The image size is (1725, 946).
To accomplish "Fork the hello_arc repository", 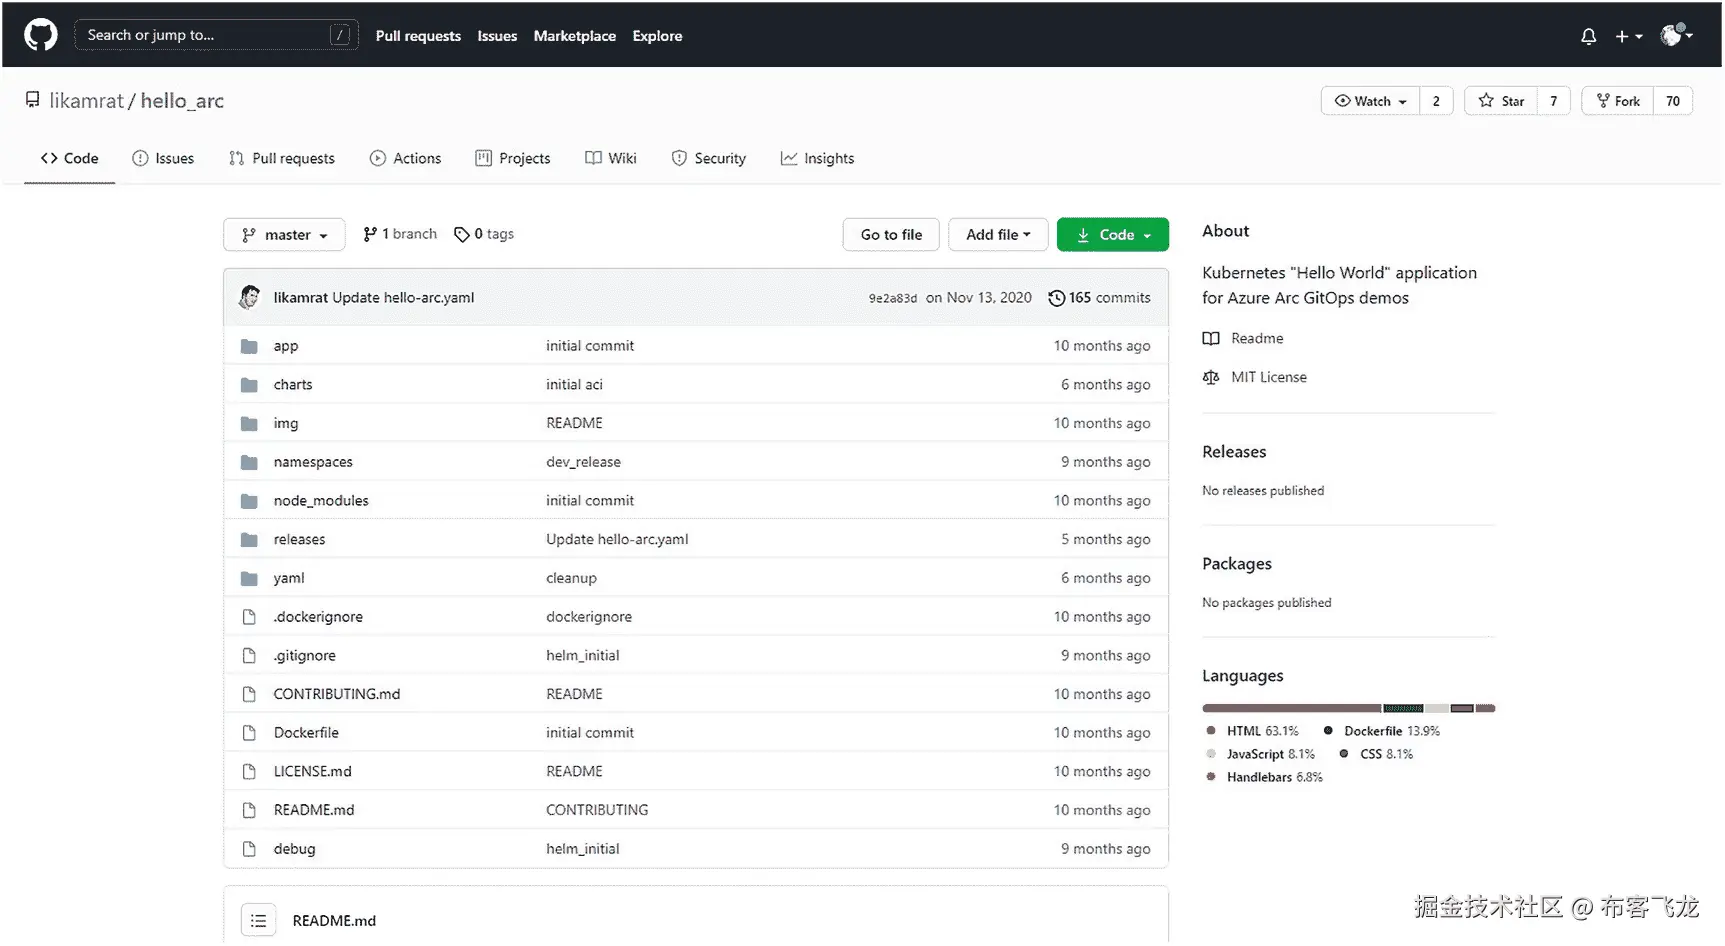I will pyautogui.click(x=1618, y=101).
